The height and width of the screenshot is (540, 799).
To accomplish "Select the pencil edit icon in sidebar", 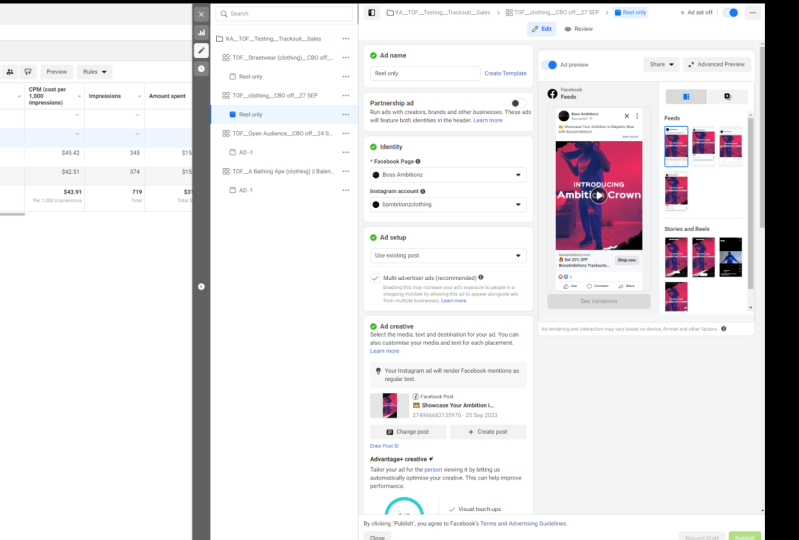I will tap(201, 50).
